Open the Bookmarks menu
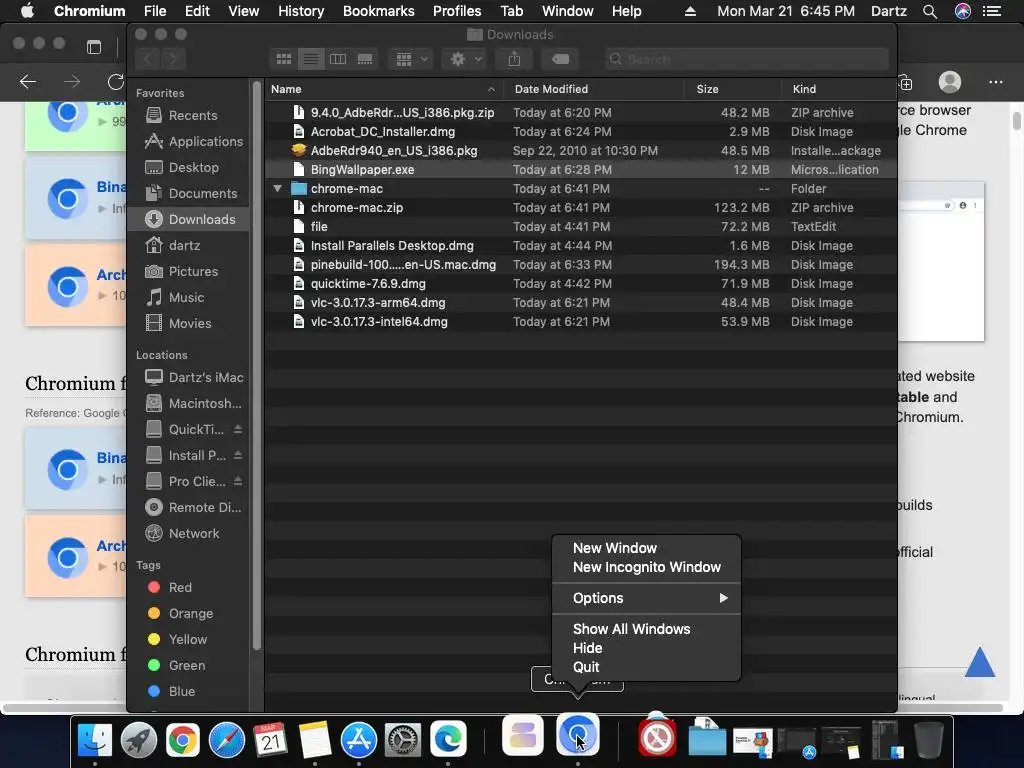The image size is (1024, 768). tap(379, 11)
